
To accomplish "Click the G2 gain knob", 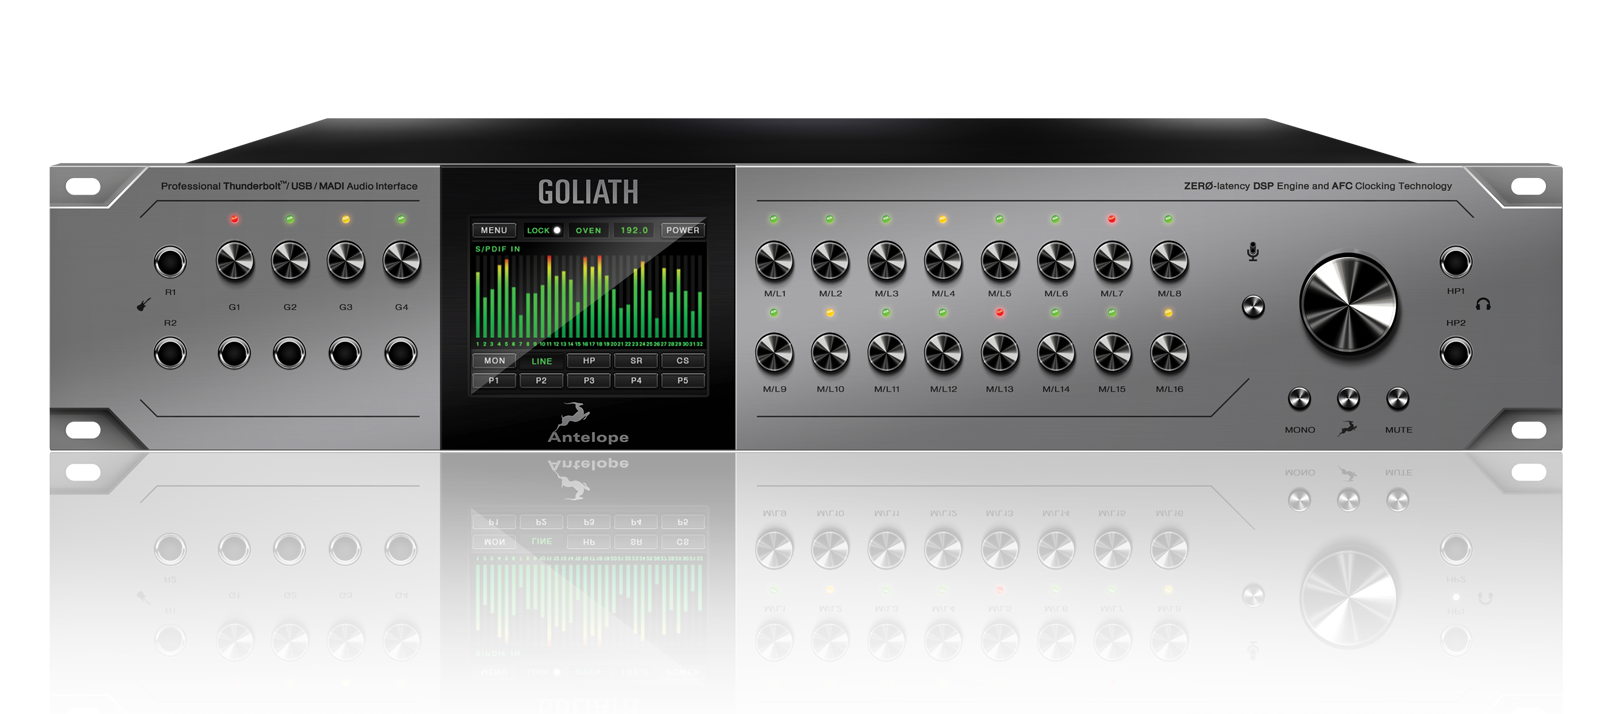I will coord(290,262).
